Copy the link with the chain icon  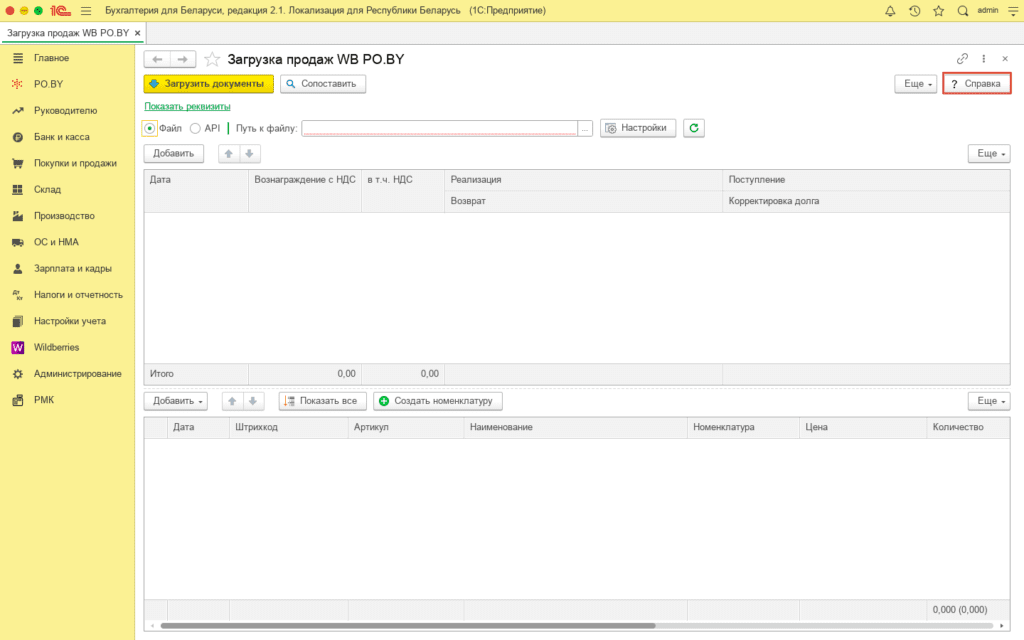pyautogui.click(x=962, y=59)
